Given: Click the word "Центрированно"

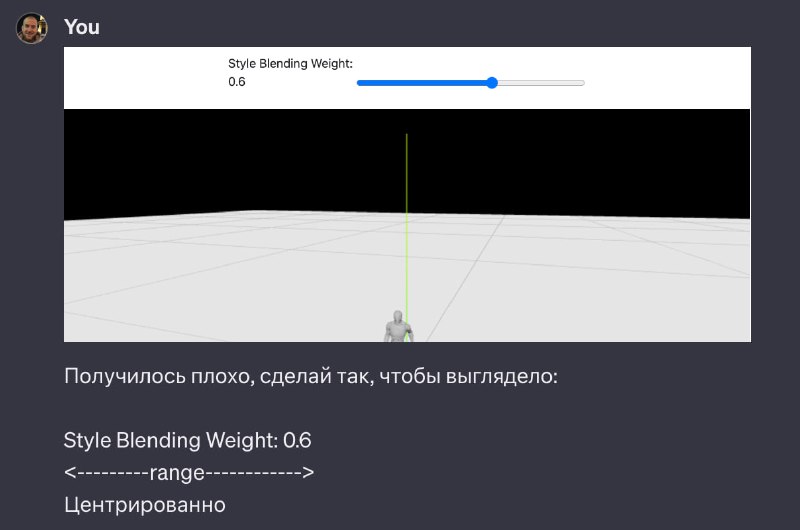Looking at the screenshot, I should pyautogui.click(x=145, y=505).
